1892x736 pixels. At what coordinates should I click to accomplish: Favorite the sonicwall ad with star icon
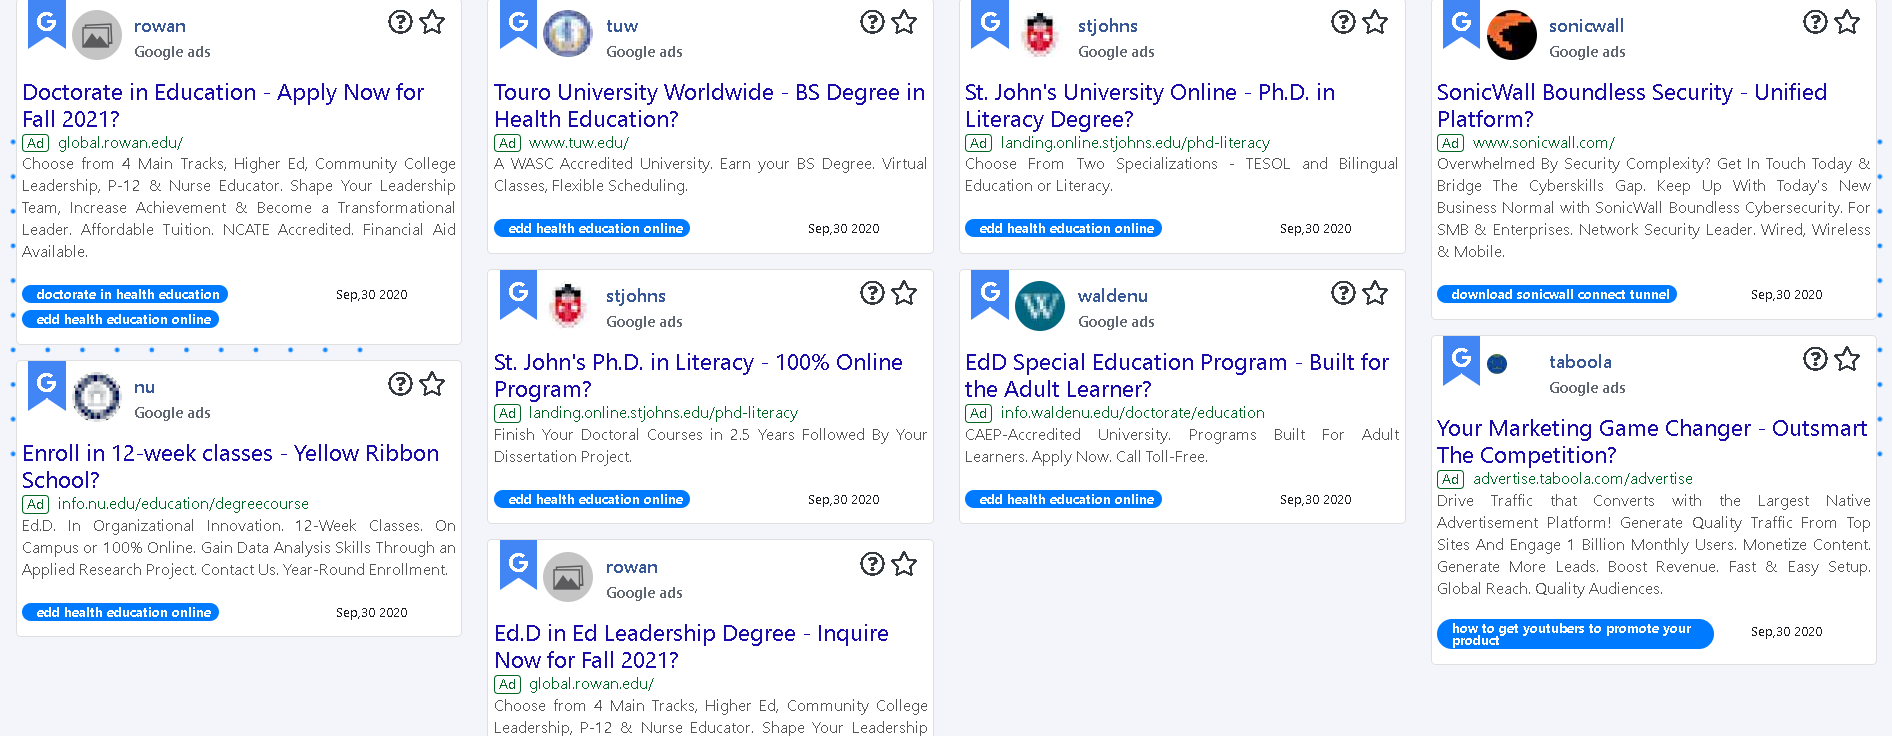[x=1847, y=22]
